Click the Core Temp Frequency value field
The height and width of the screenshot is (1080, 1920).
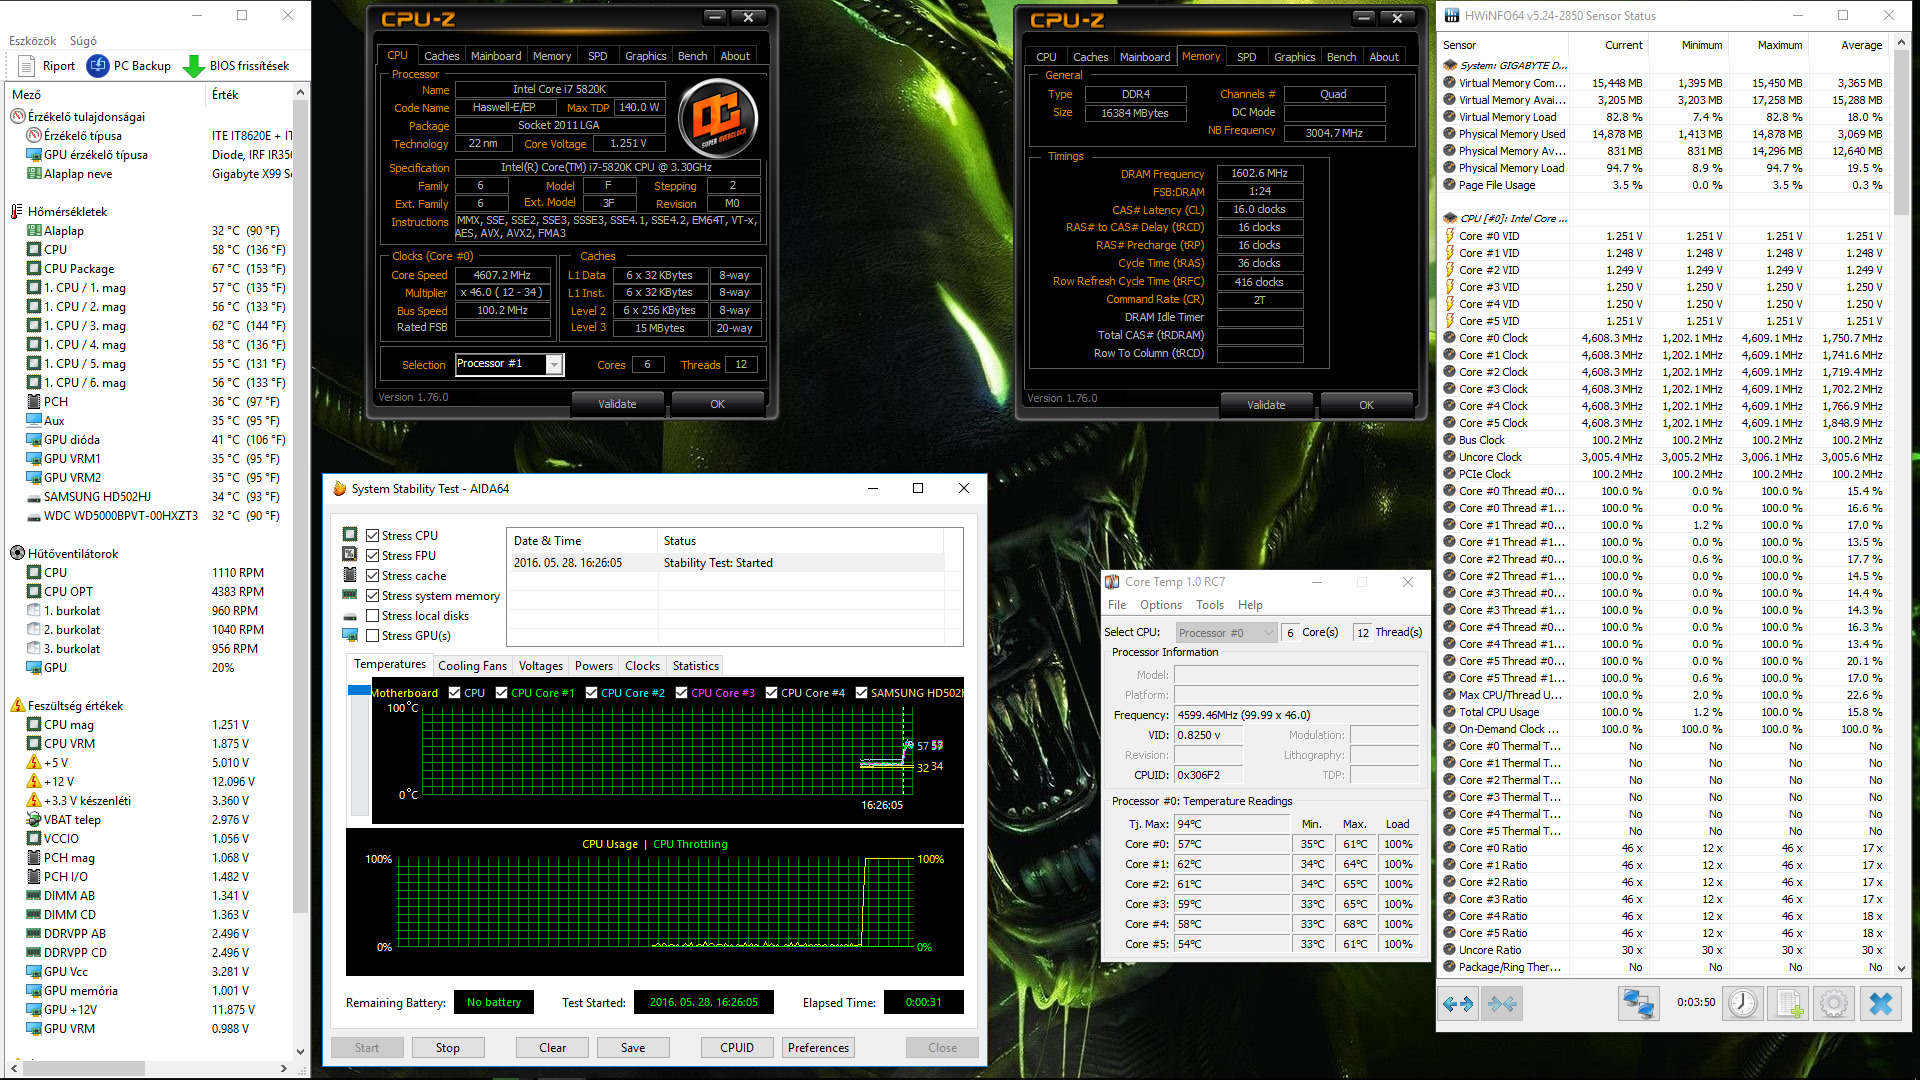click(1297, 715)
